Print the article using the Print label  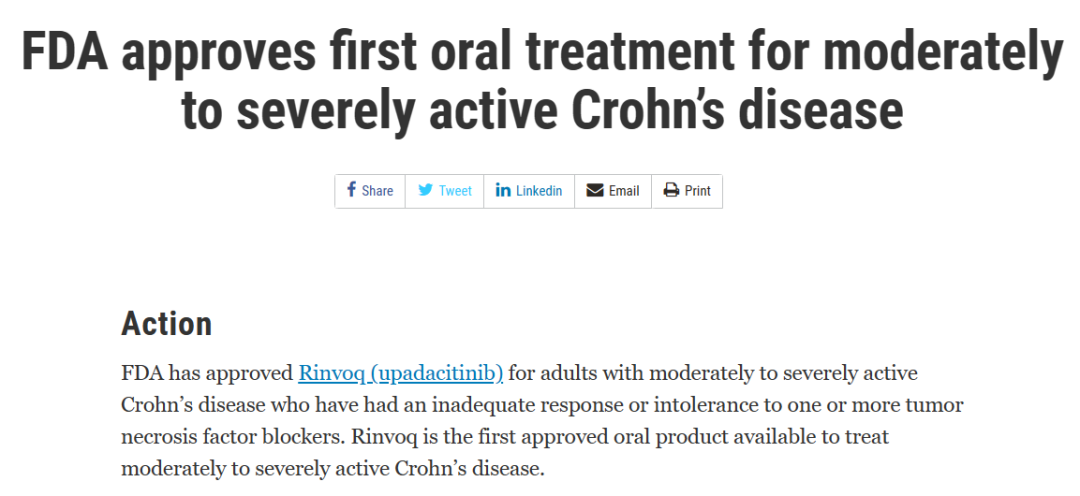click(x=698, y=191)
